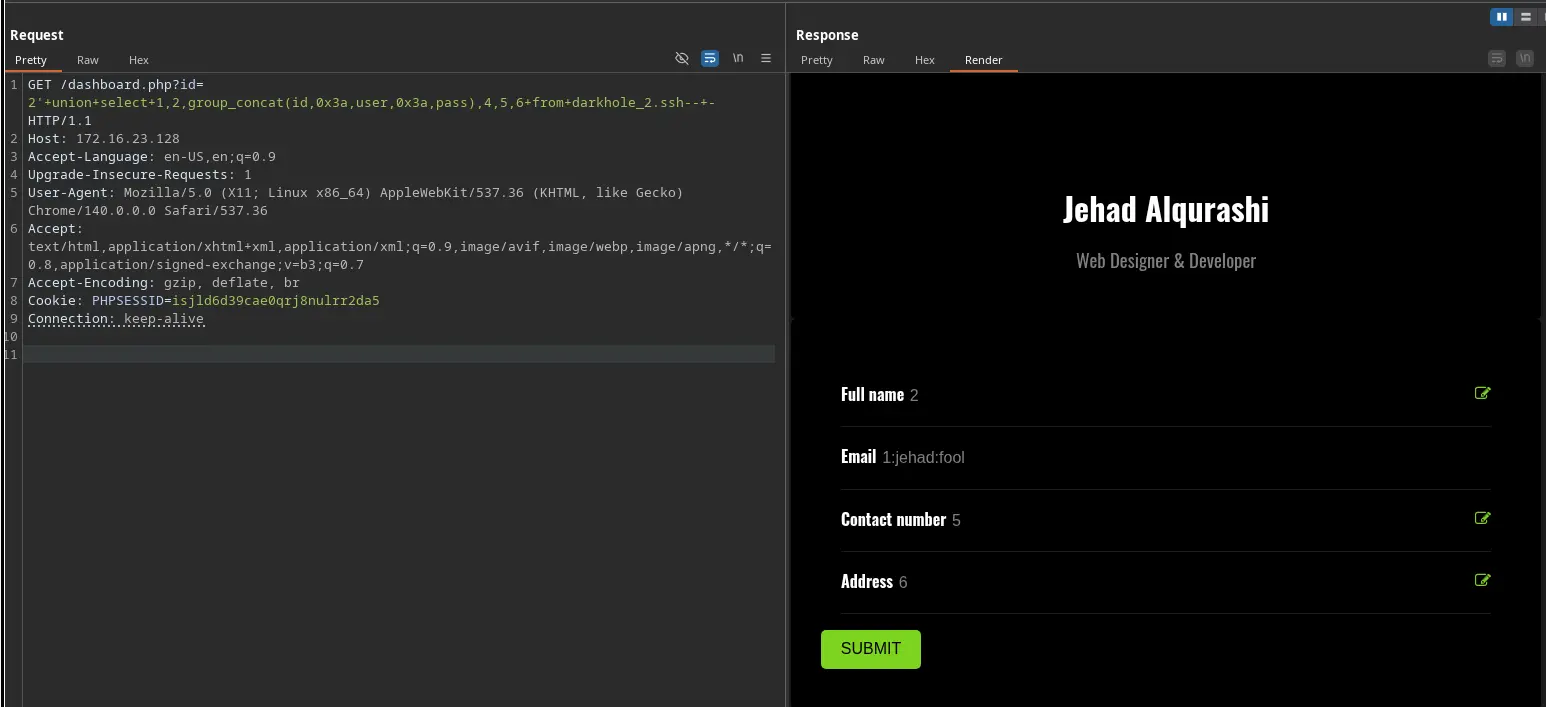Select the Pretty tab in Response panel
The width and height of the screenshot is (1546, 707).
[x=816, y=60]
